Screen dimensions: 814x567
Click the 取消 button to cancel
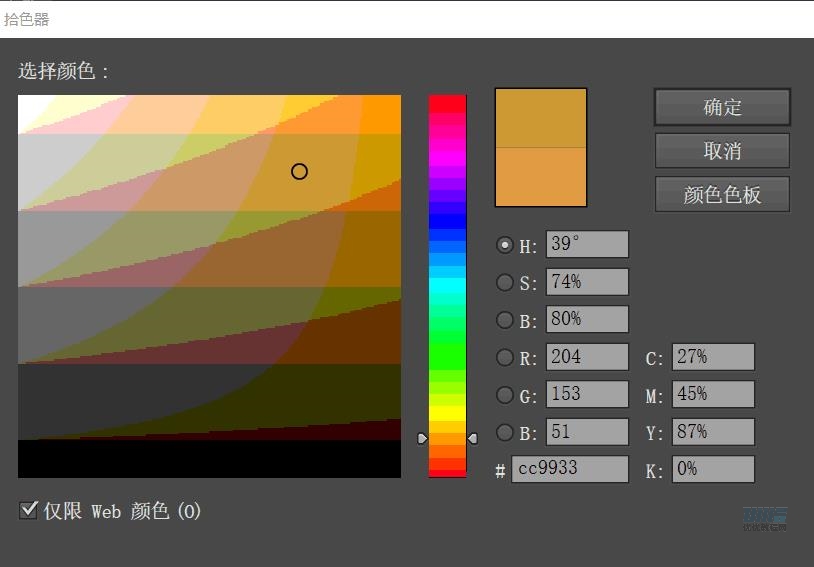point(722,151)
